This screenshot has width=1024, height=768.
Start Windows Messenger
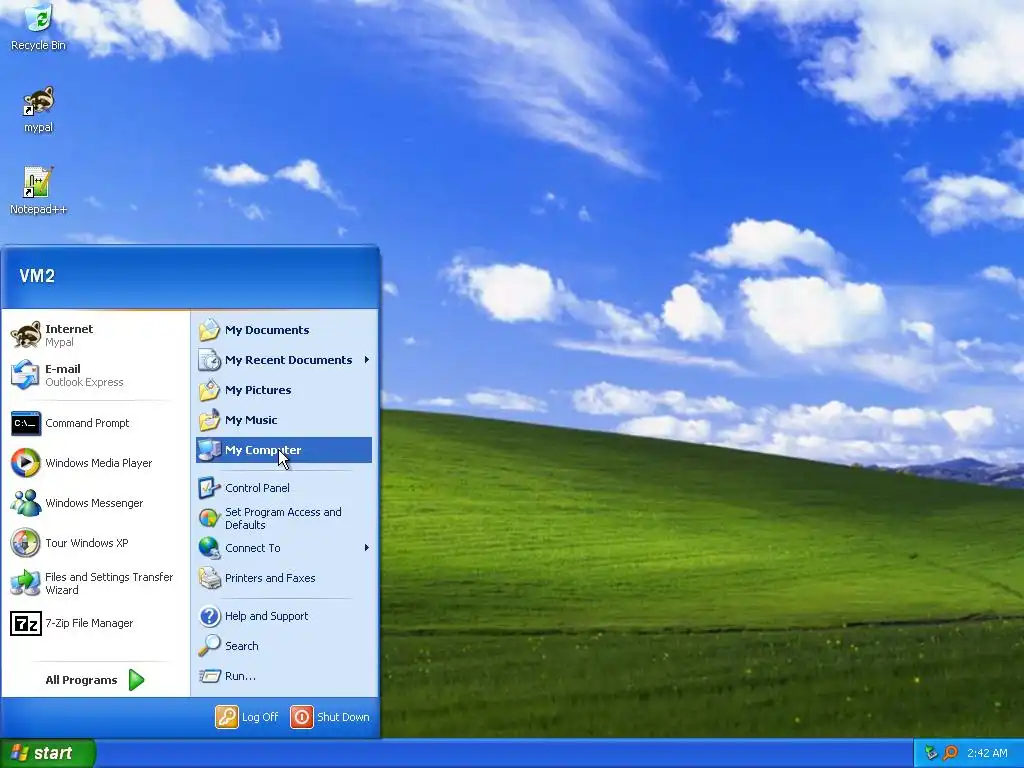(x=95, y=503)
